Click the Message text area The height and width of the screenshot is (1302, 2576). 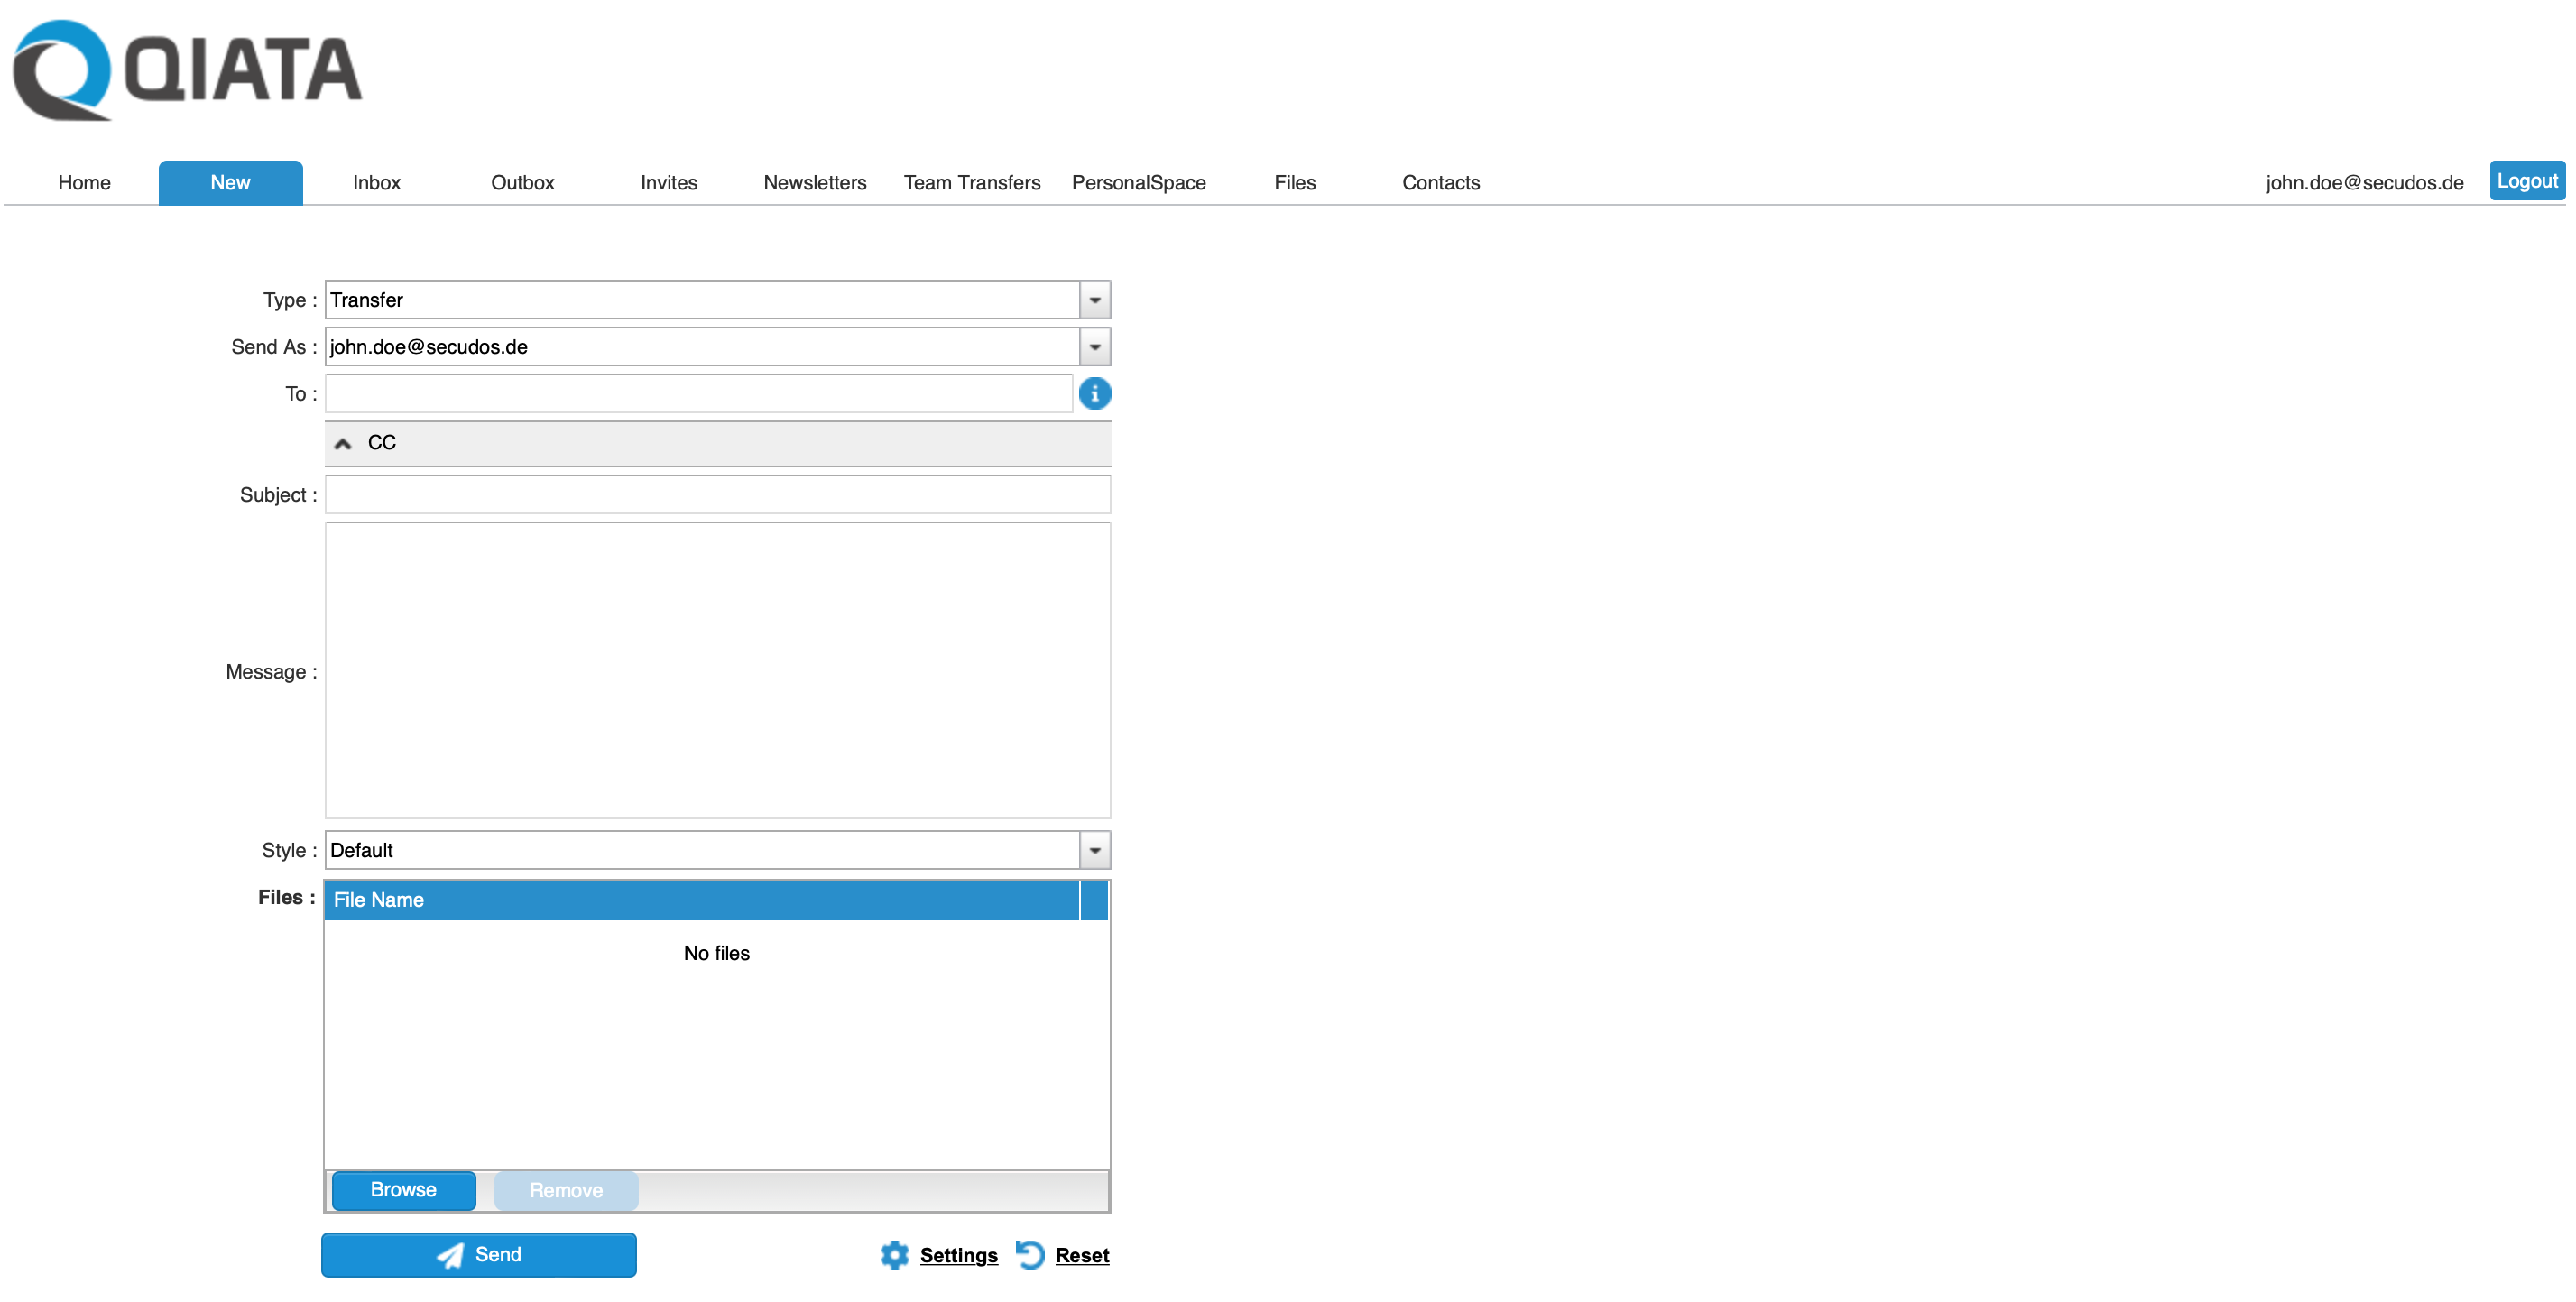(x=717, y=670)
